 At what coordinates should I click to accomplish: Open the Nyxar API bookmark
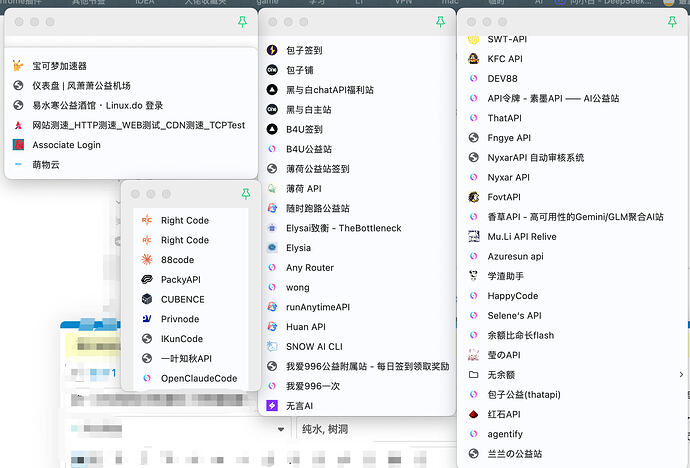[x=508, y=177]
